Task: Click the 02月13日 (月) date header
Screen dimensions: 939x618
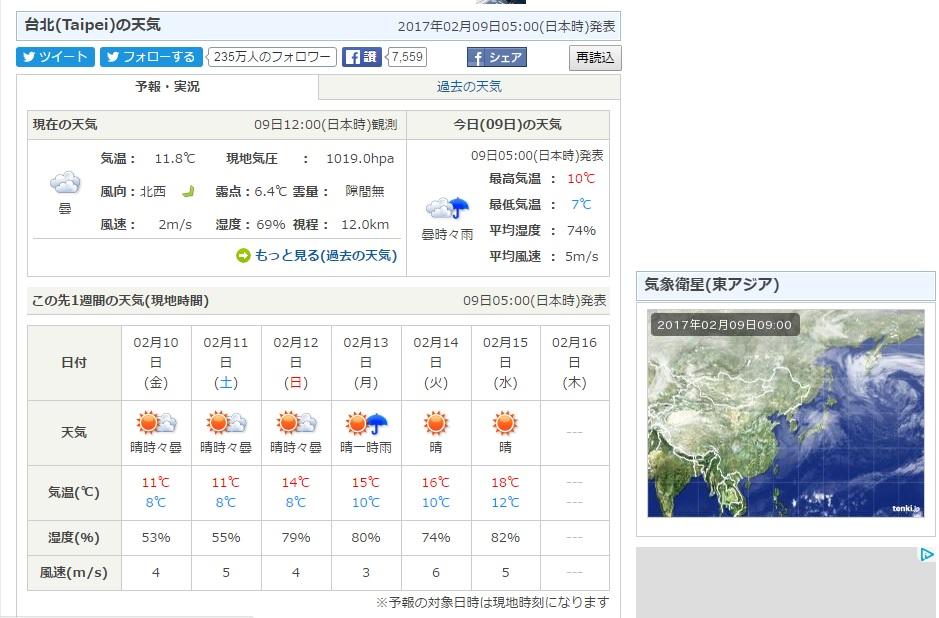Action: pos(366,363)
